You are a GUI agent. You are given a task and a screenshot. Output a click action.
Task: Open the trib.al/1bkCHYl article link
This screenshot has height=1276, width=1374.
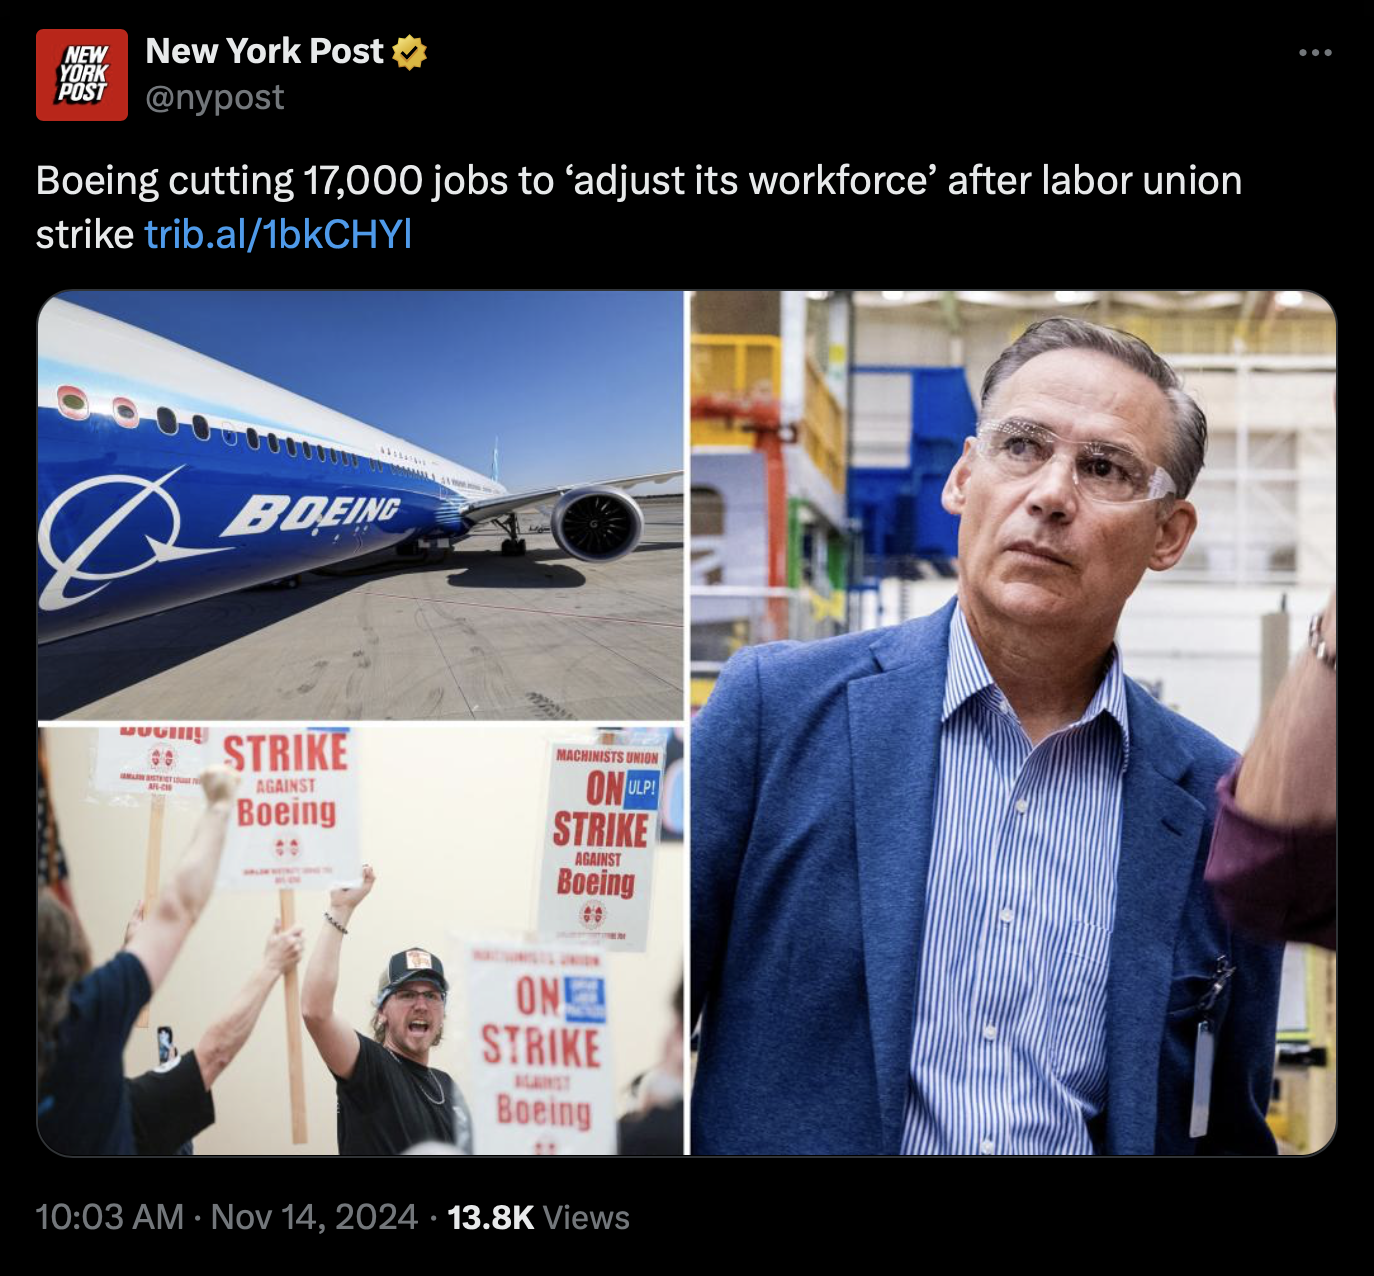point(278,234)
